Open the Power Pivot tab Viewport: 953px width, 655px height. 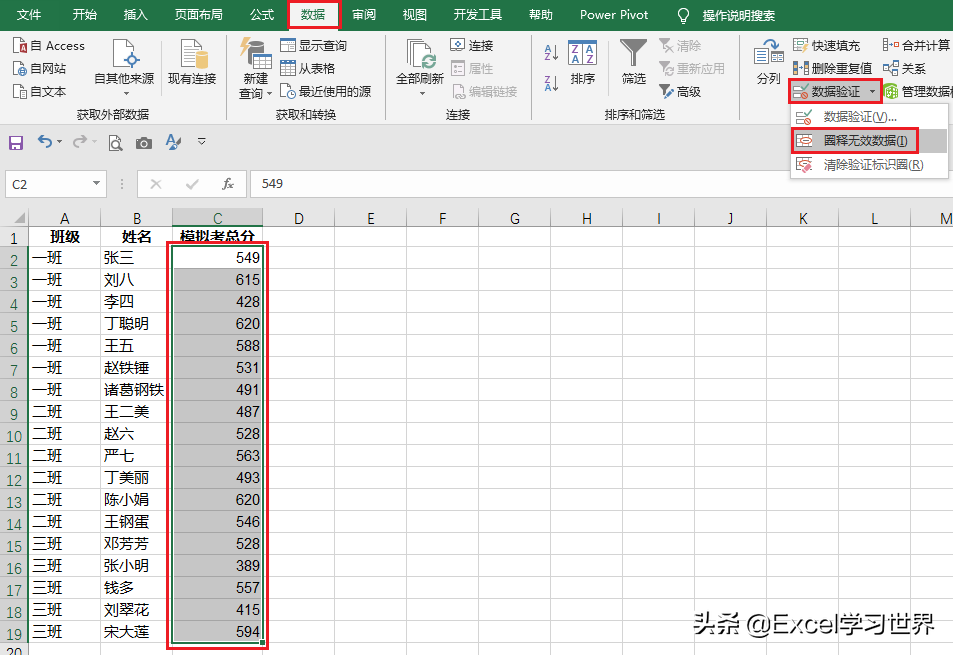click(614, 15)
